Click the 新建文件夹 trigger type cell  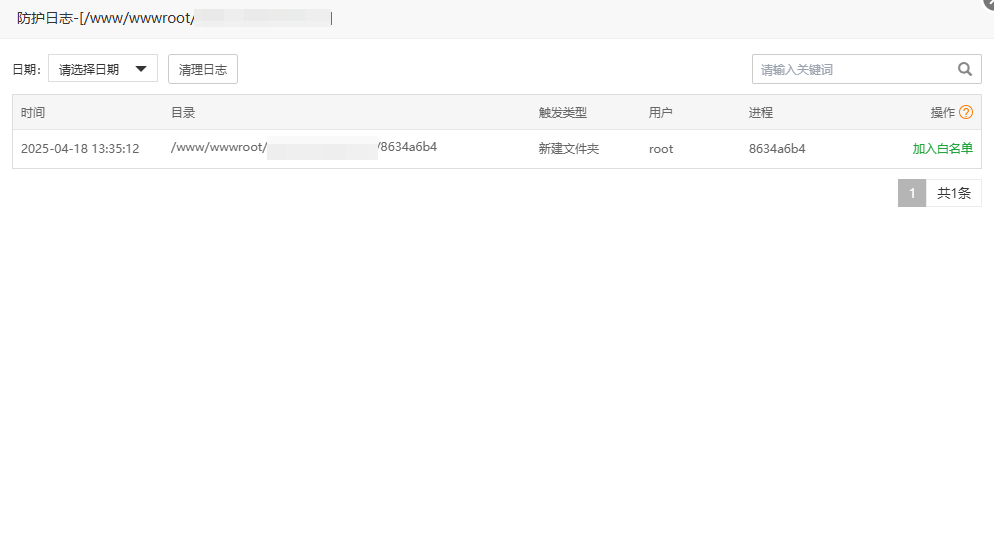tap(568, 149)
